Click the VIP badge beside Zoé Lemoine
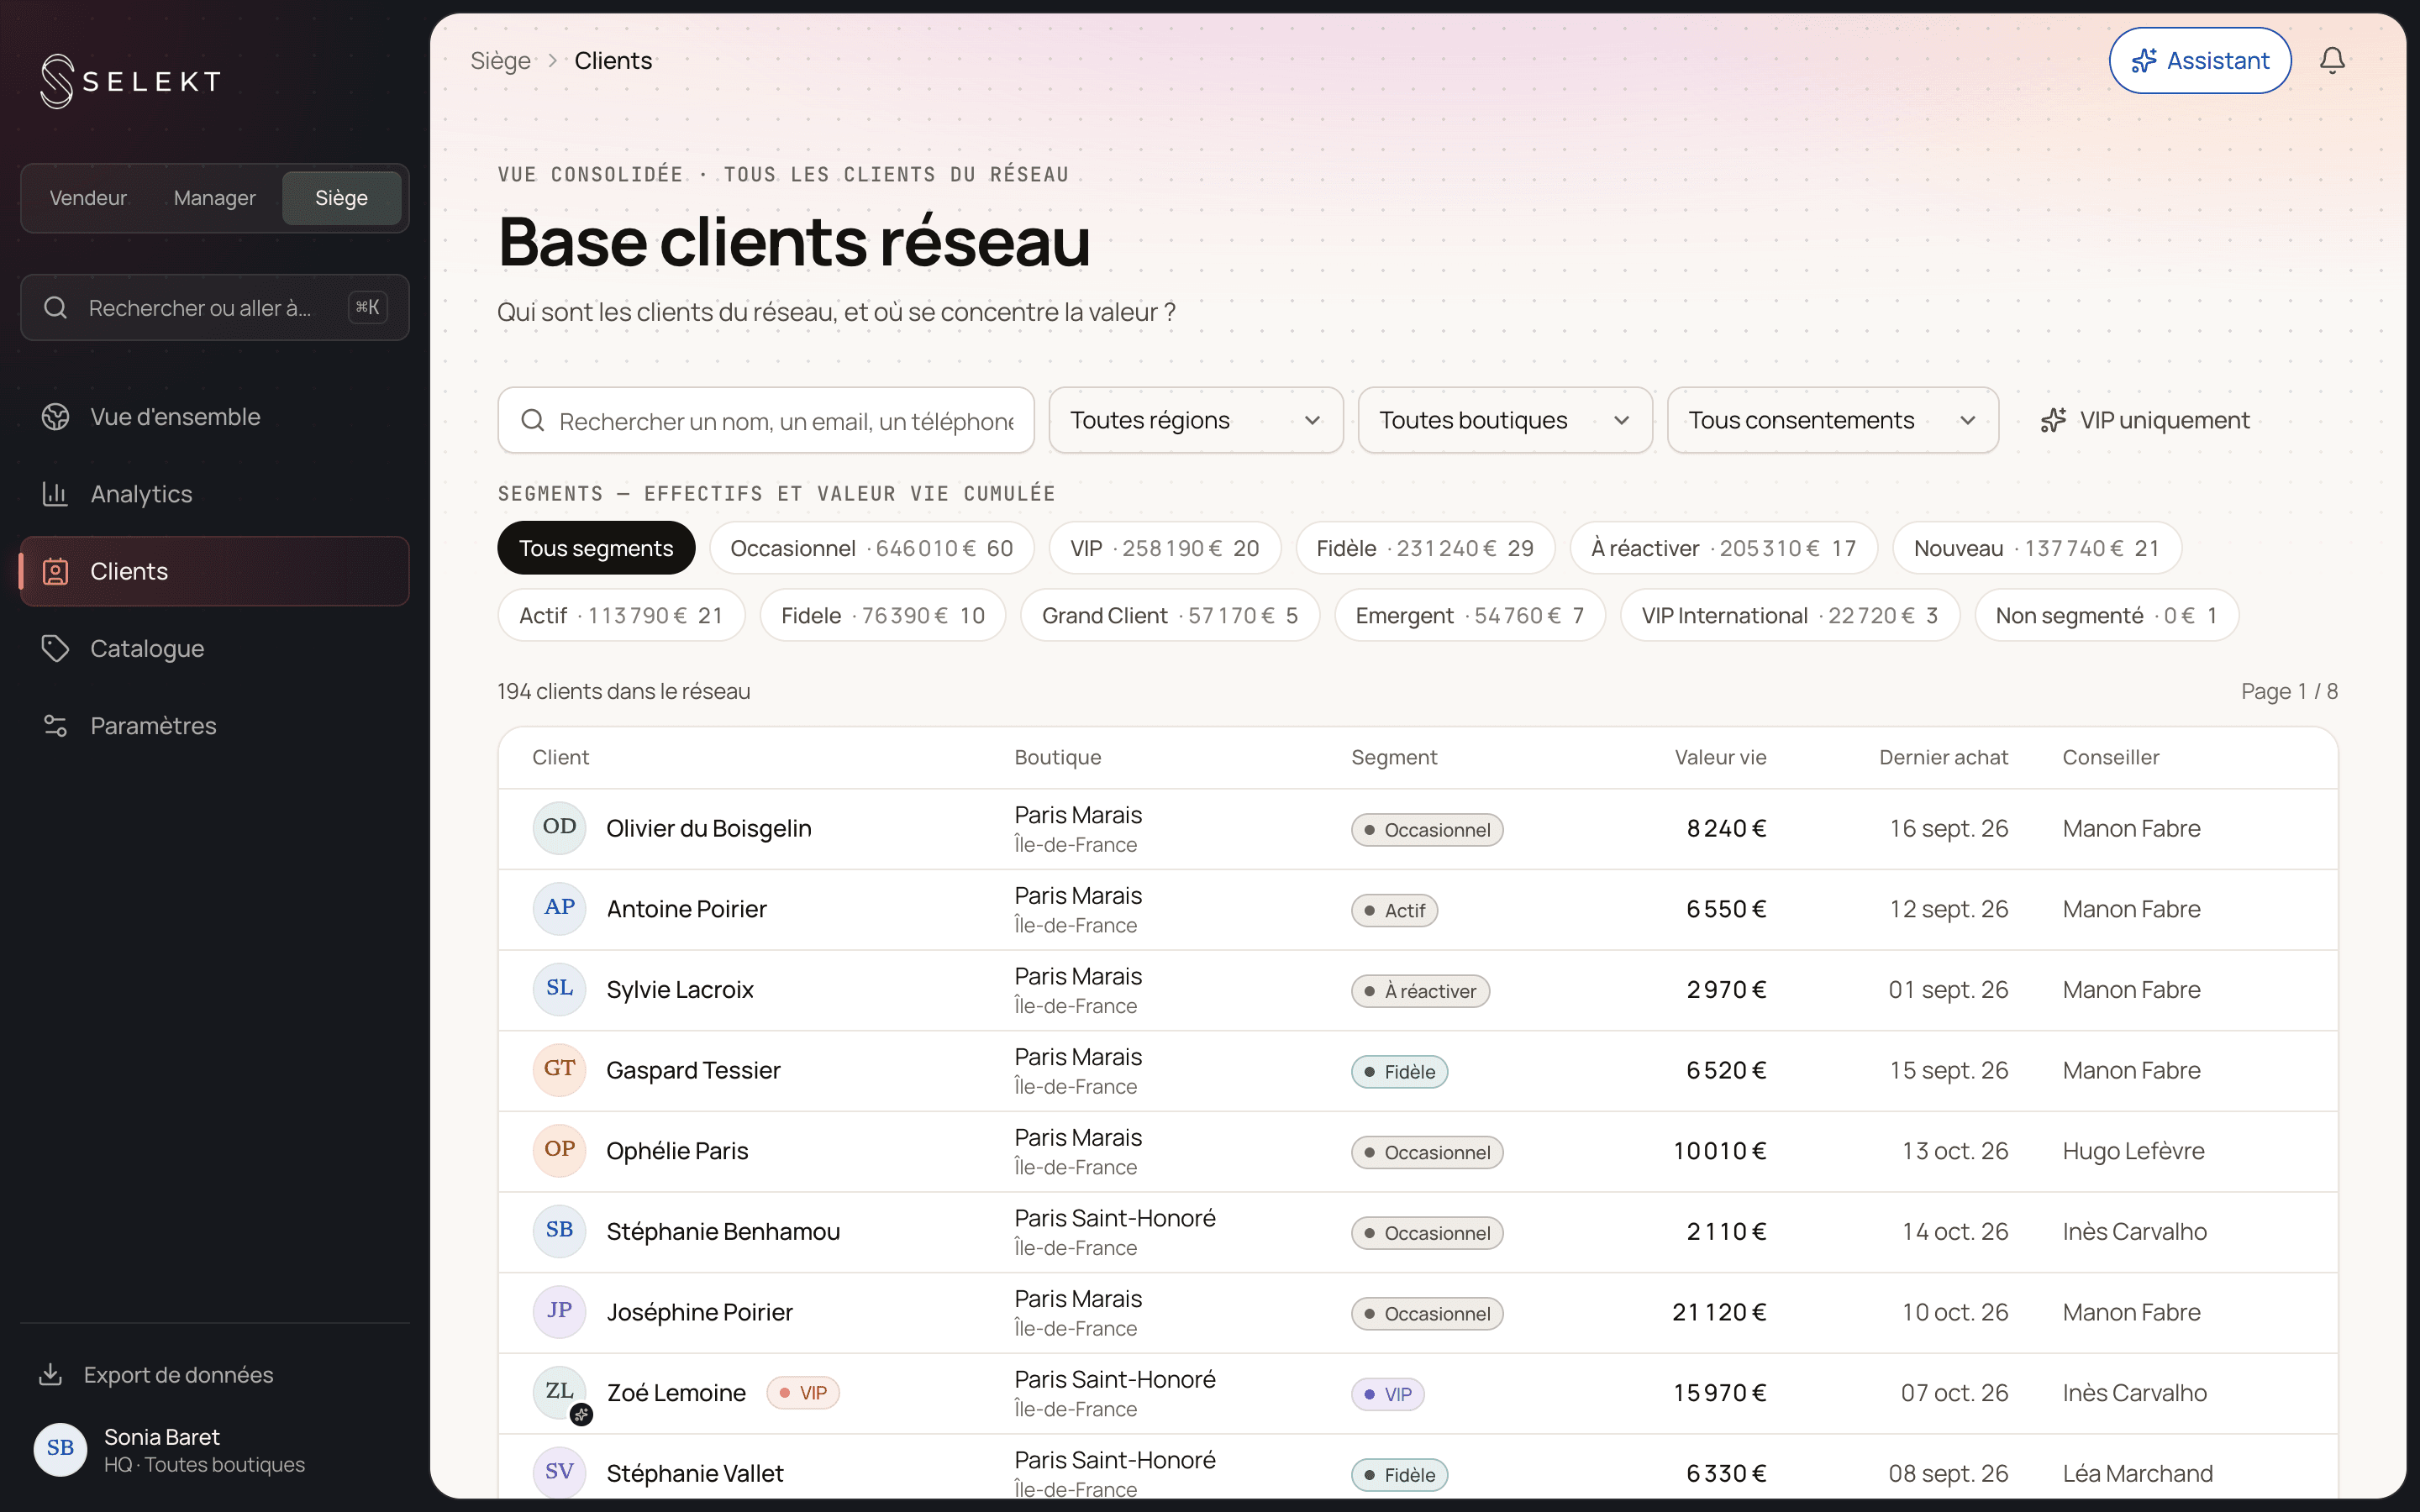The height and width of the screenshot is (1512, 2420). pos(803,1392)
